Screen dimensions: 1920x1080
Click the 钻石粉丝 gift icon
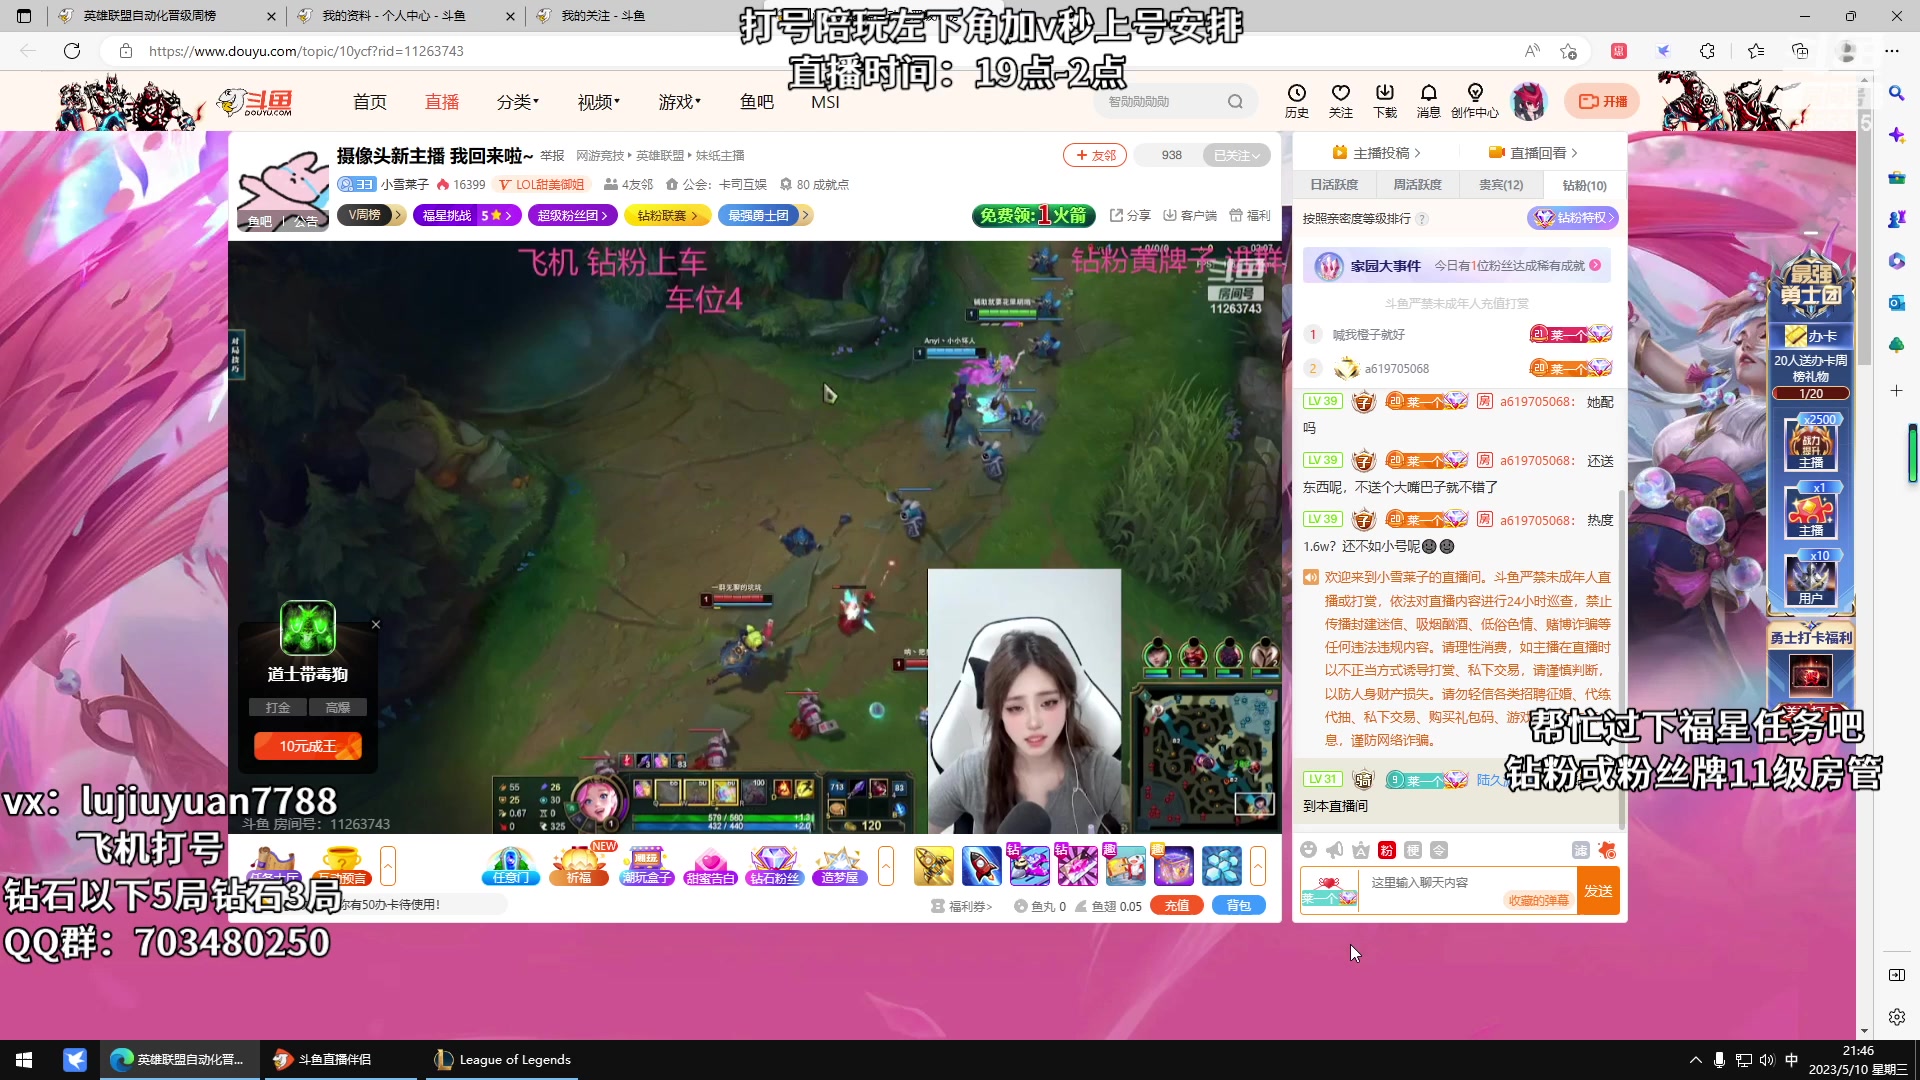[775, 866]
